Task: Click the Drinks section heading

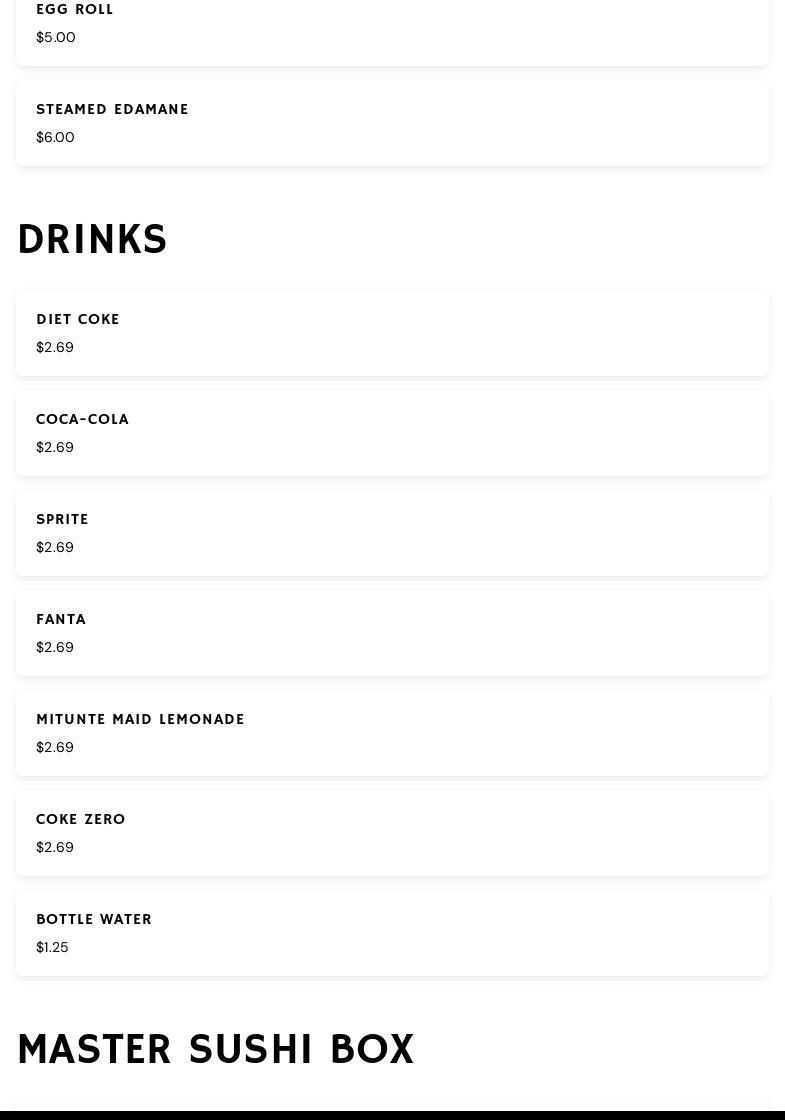Action: (92, 240)
